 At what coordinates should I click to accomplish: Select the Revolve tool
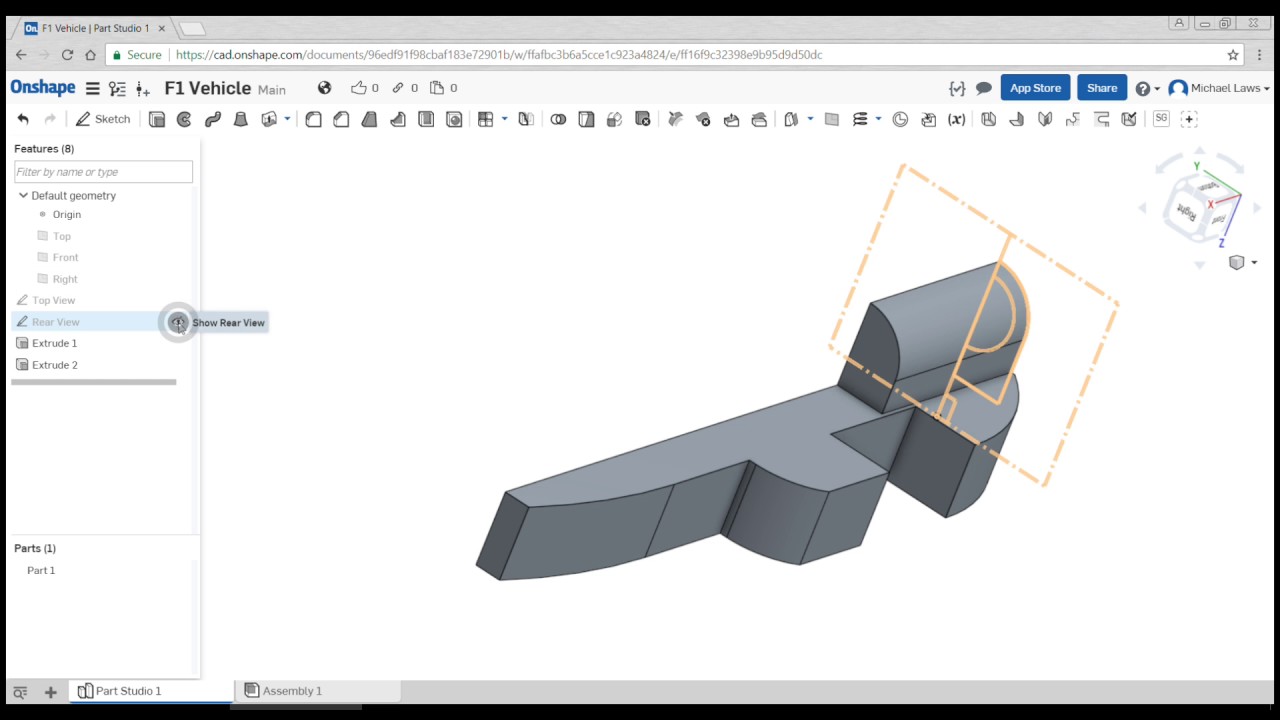coord(184,119)
